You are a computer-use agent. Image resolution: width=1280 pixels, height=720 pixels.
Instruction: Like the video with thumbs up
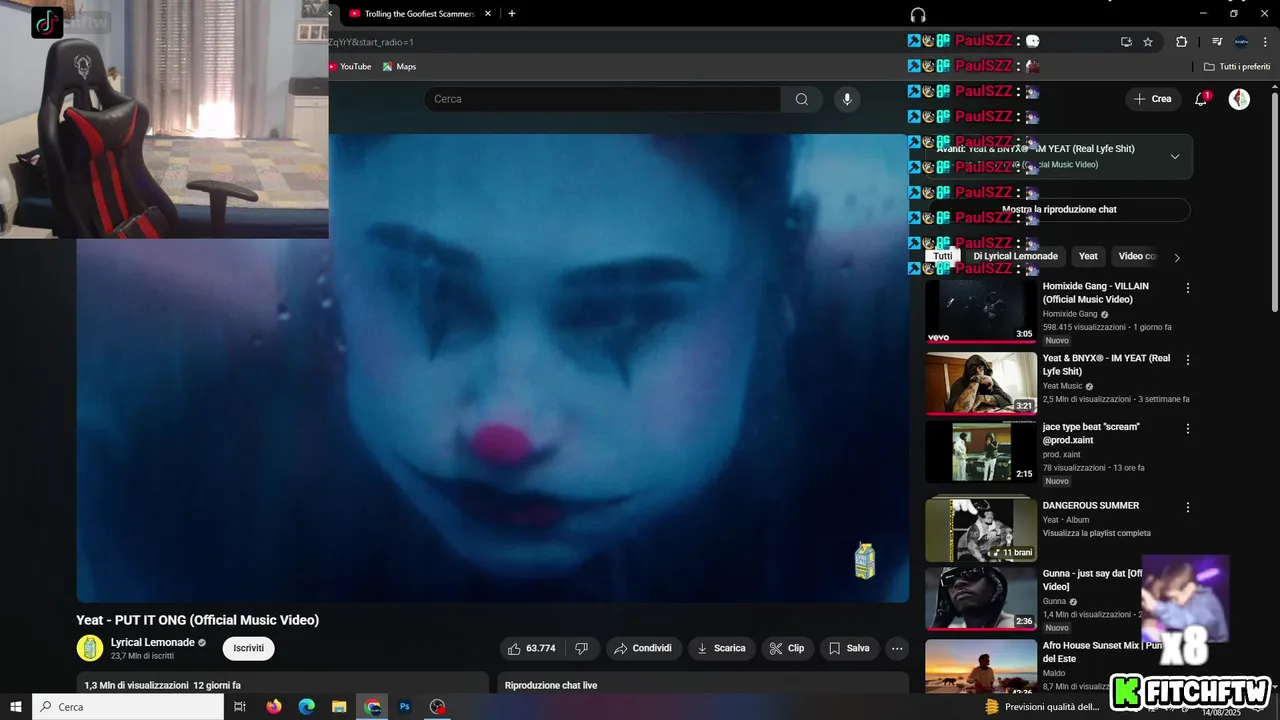pos(532,648)
